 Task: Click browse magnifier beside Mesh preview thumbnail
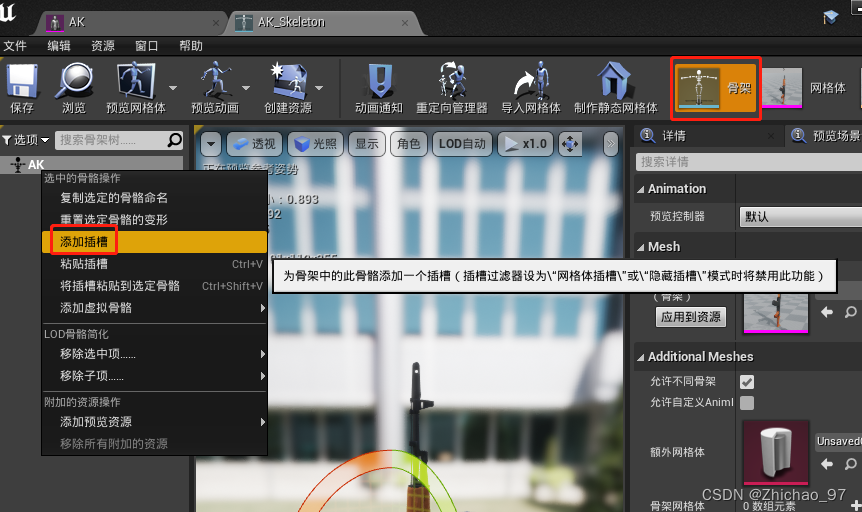pos(850,312)
